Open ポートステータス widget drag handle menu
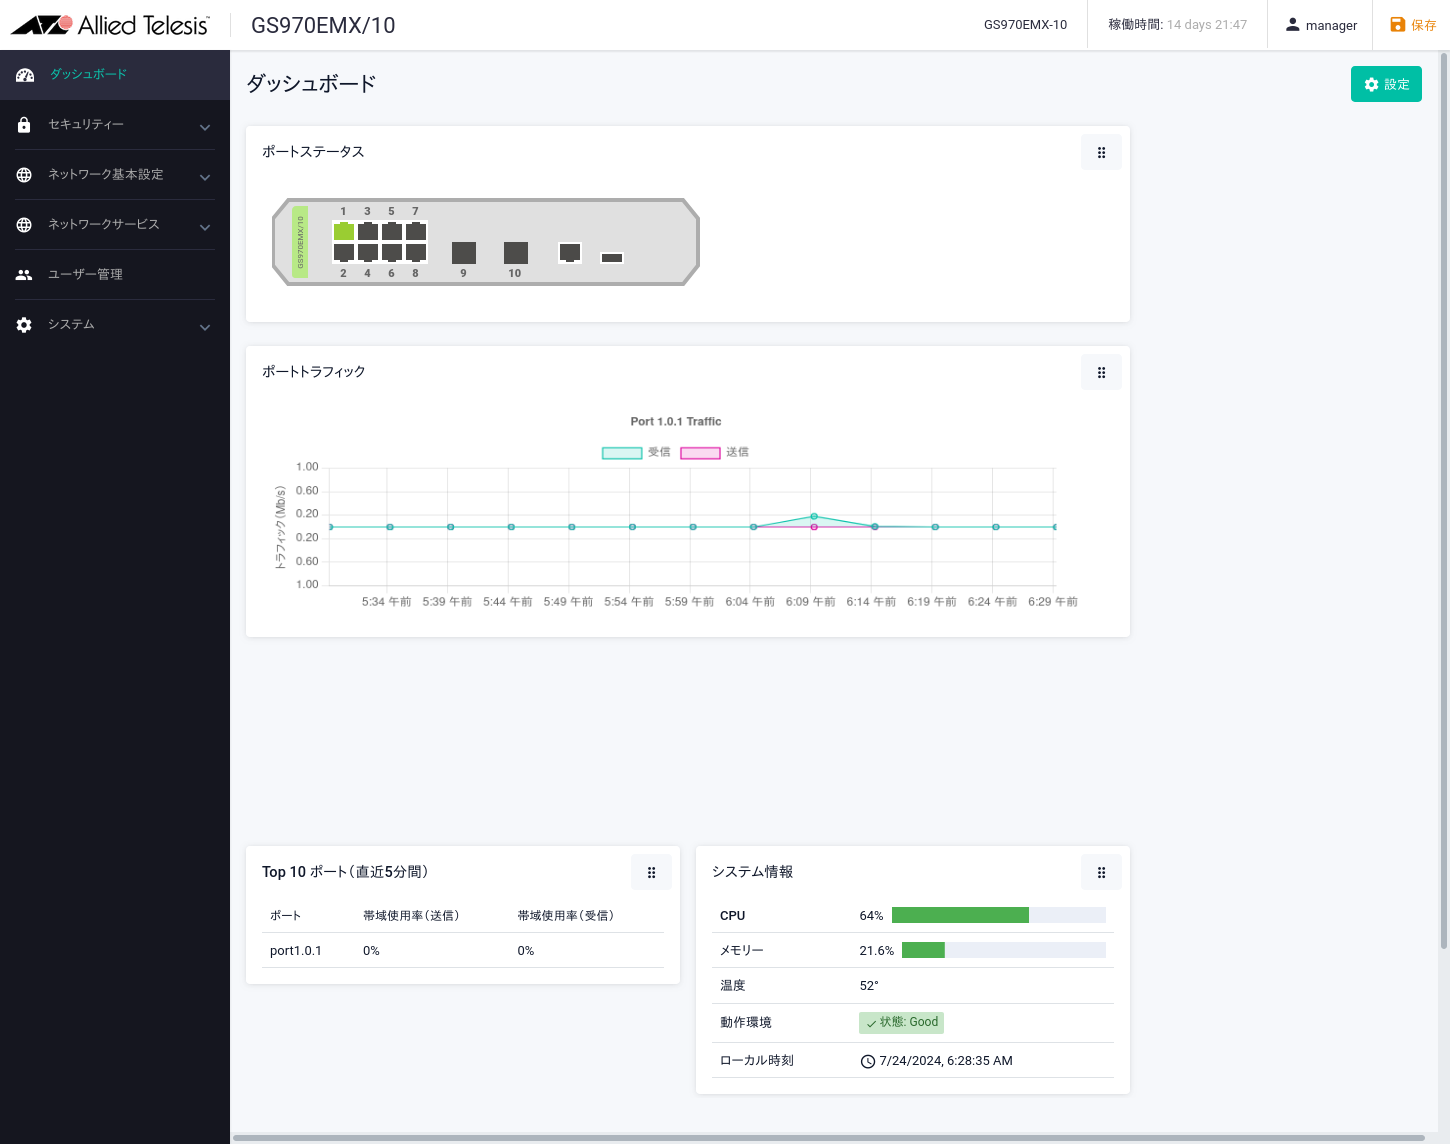 coord(1101,153)
